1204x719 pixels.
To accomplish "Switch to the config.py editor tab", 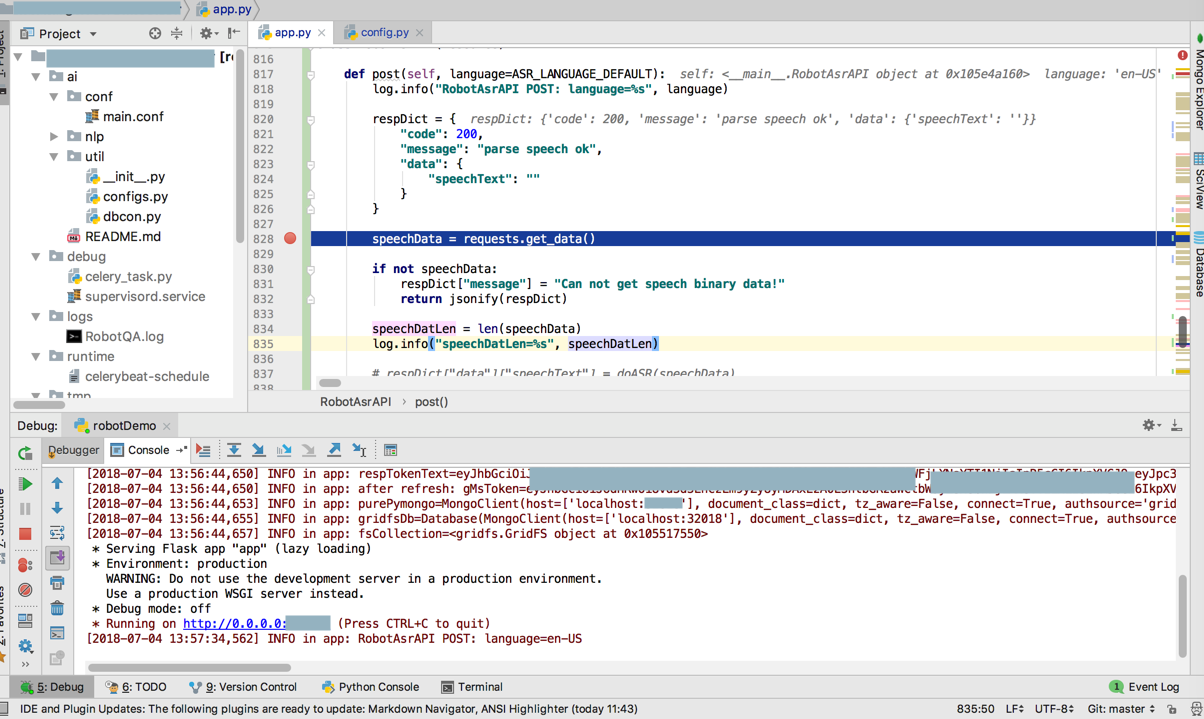I will coord(383,33).
